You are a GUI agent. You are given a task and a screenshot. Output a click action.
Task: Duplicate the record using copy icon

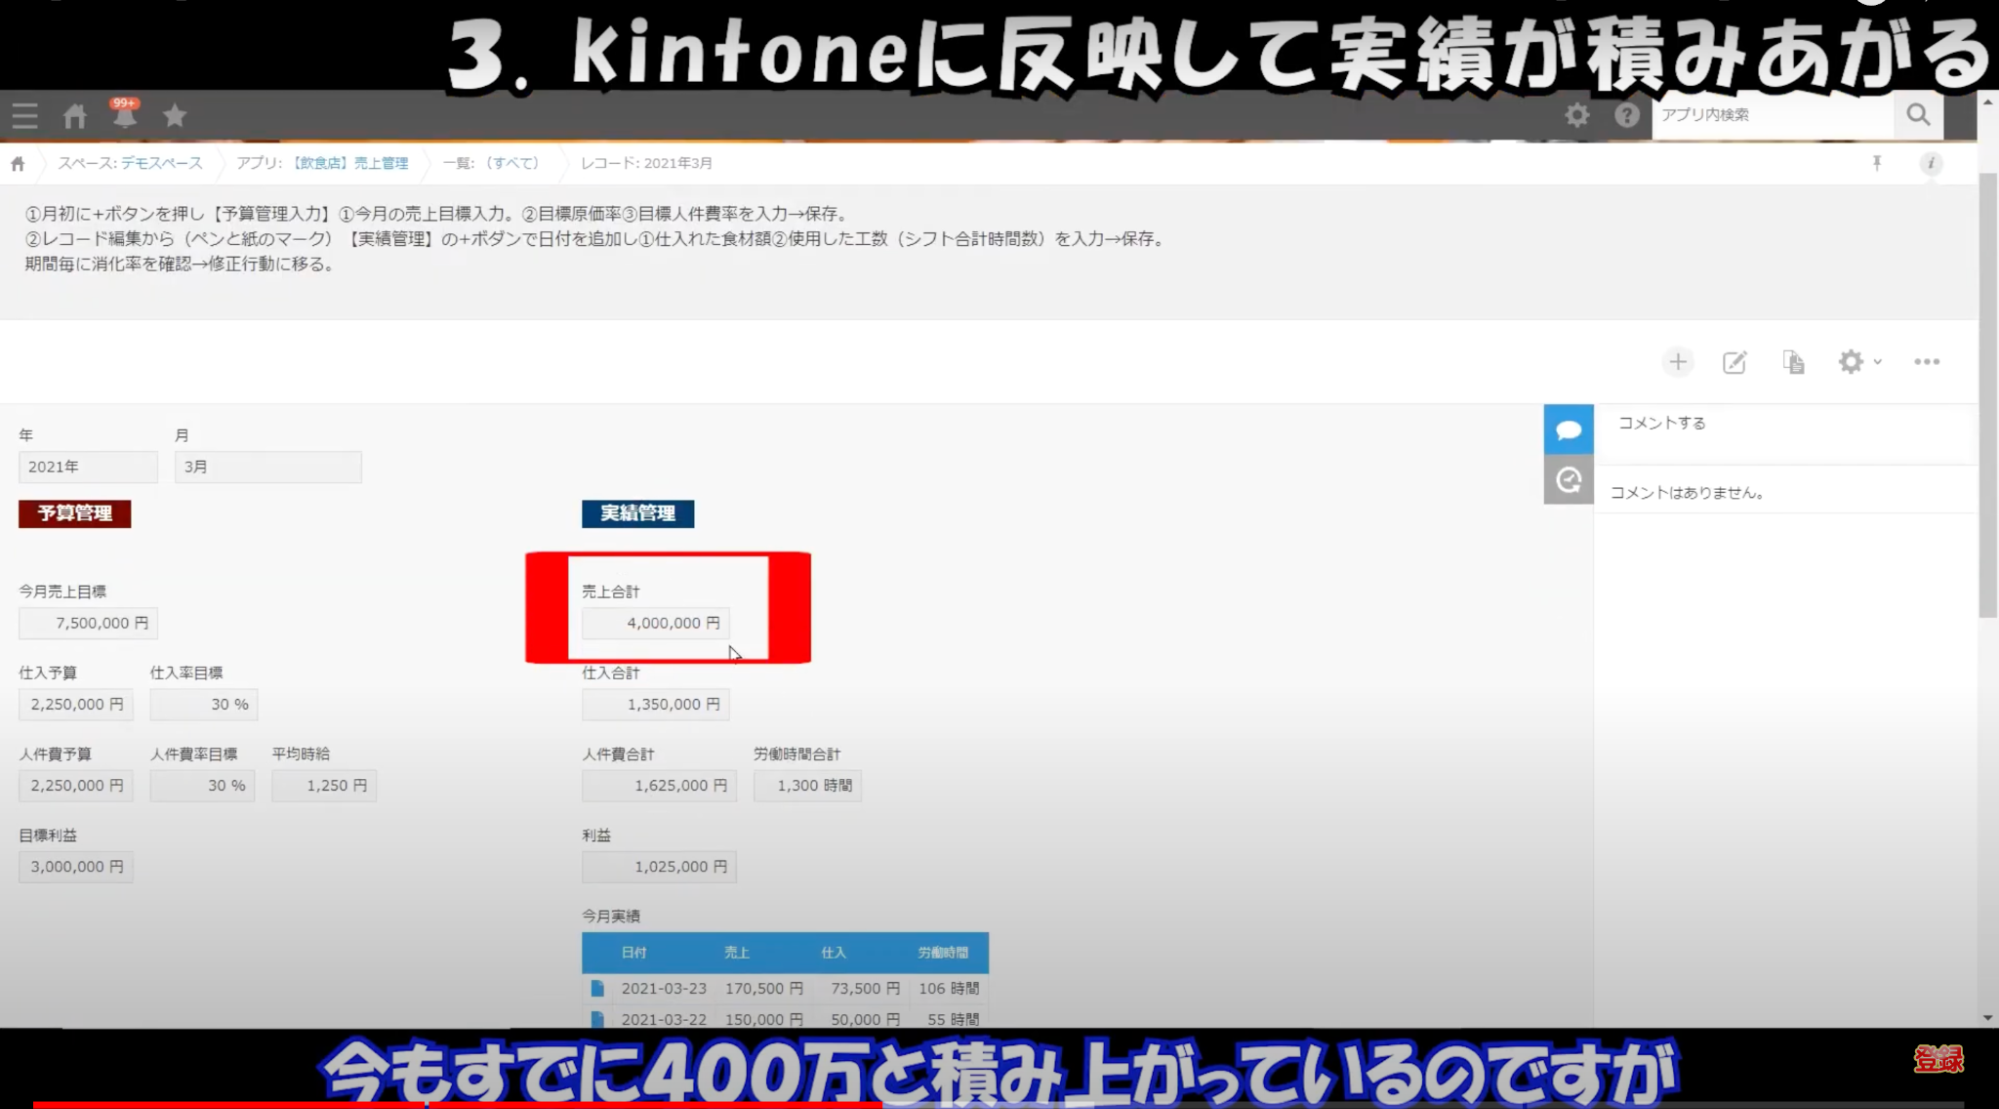point(1793,362)
